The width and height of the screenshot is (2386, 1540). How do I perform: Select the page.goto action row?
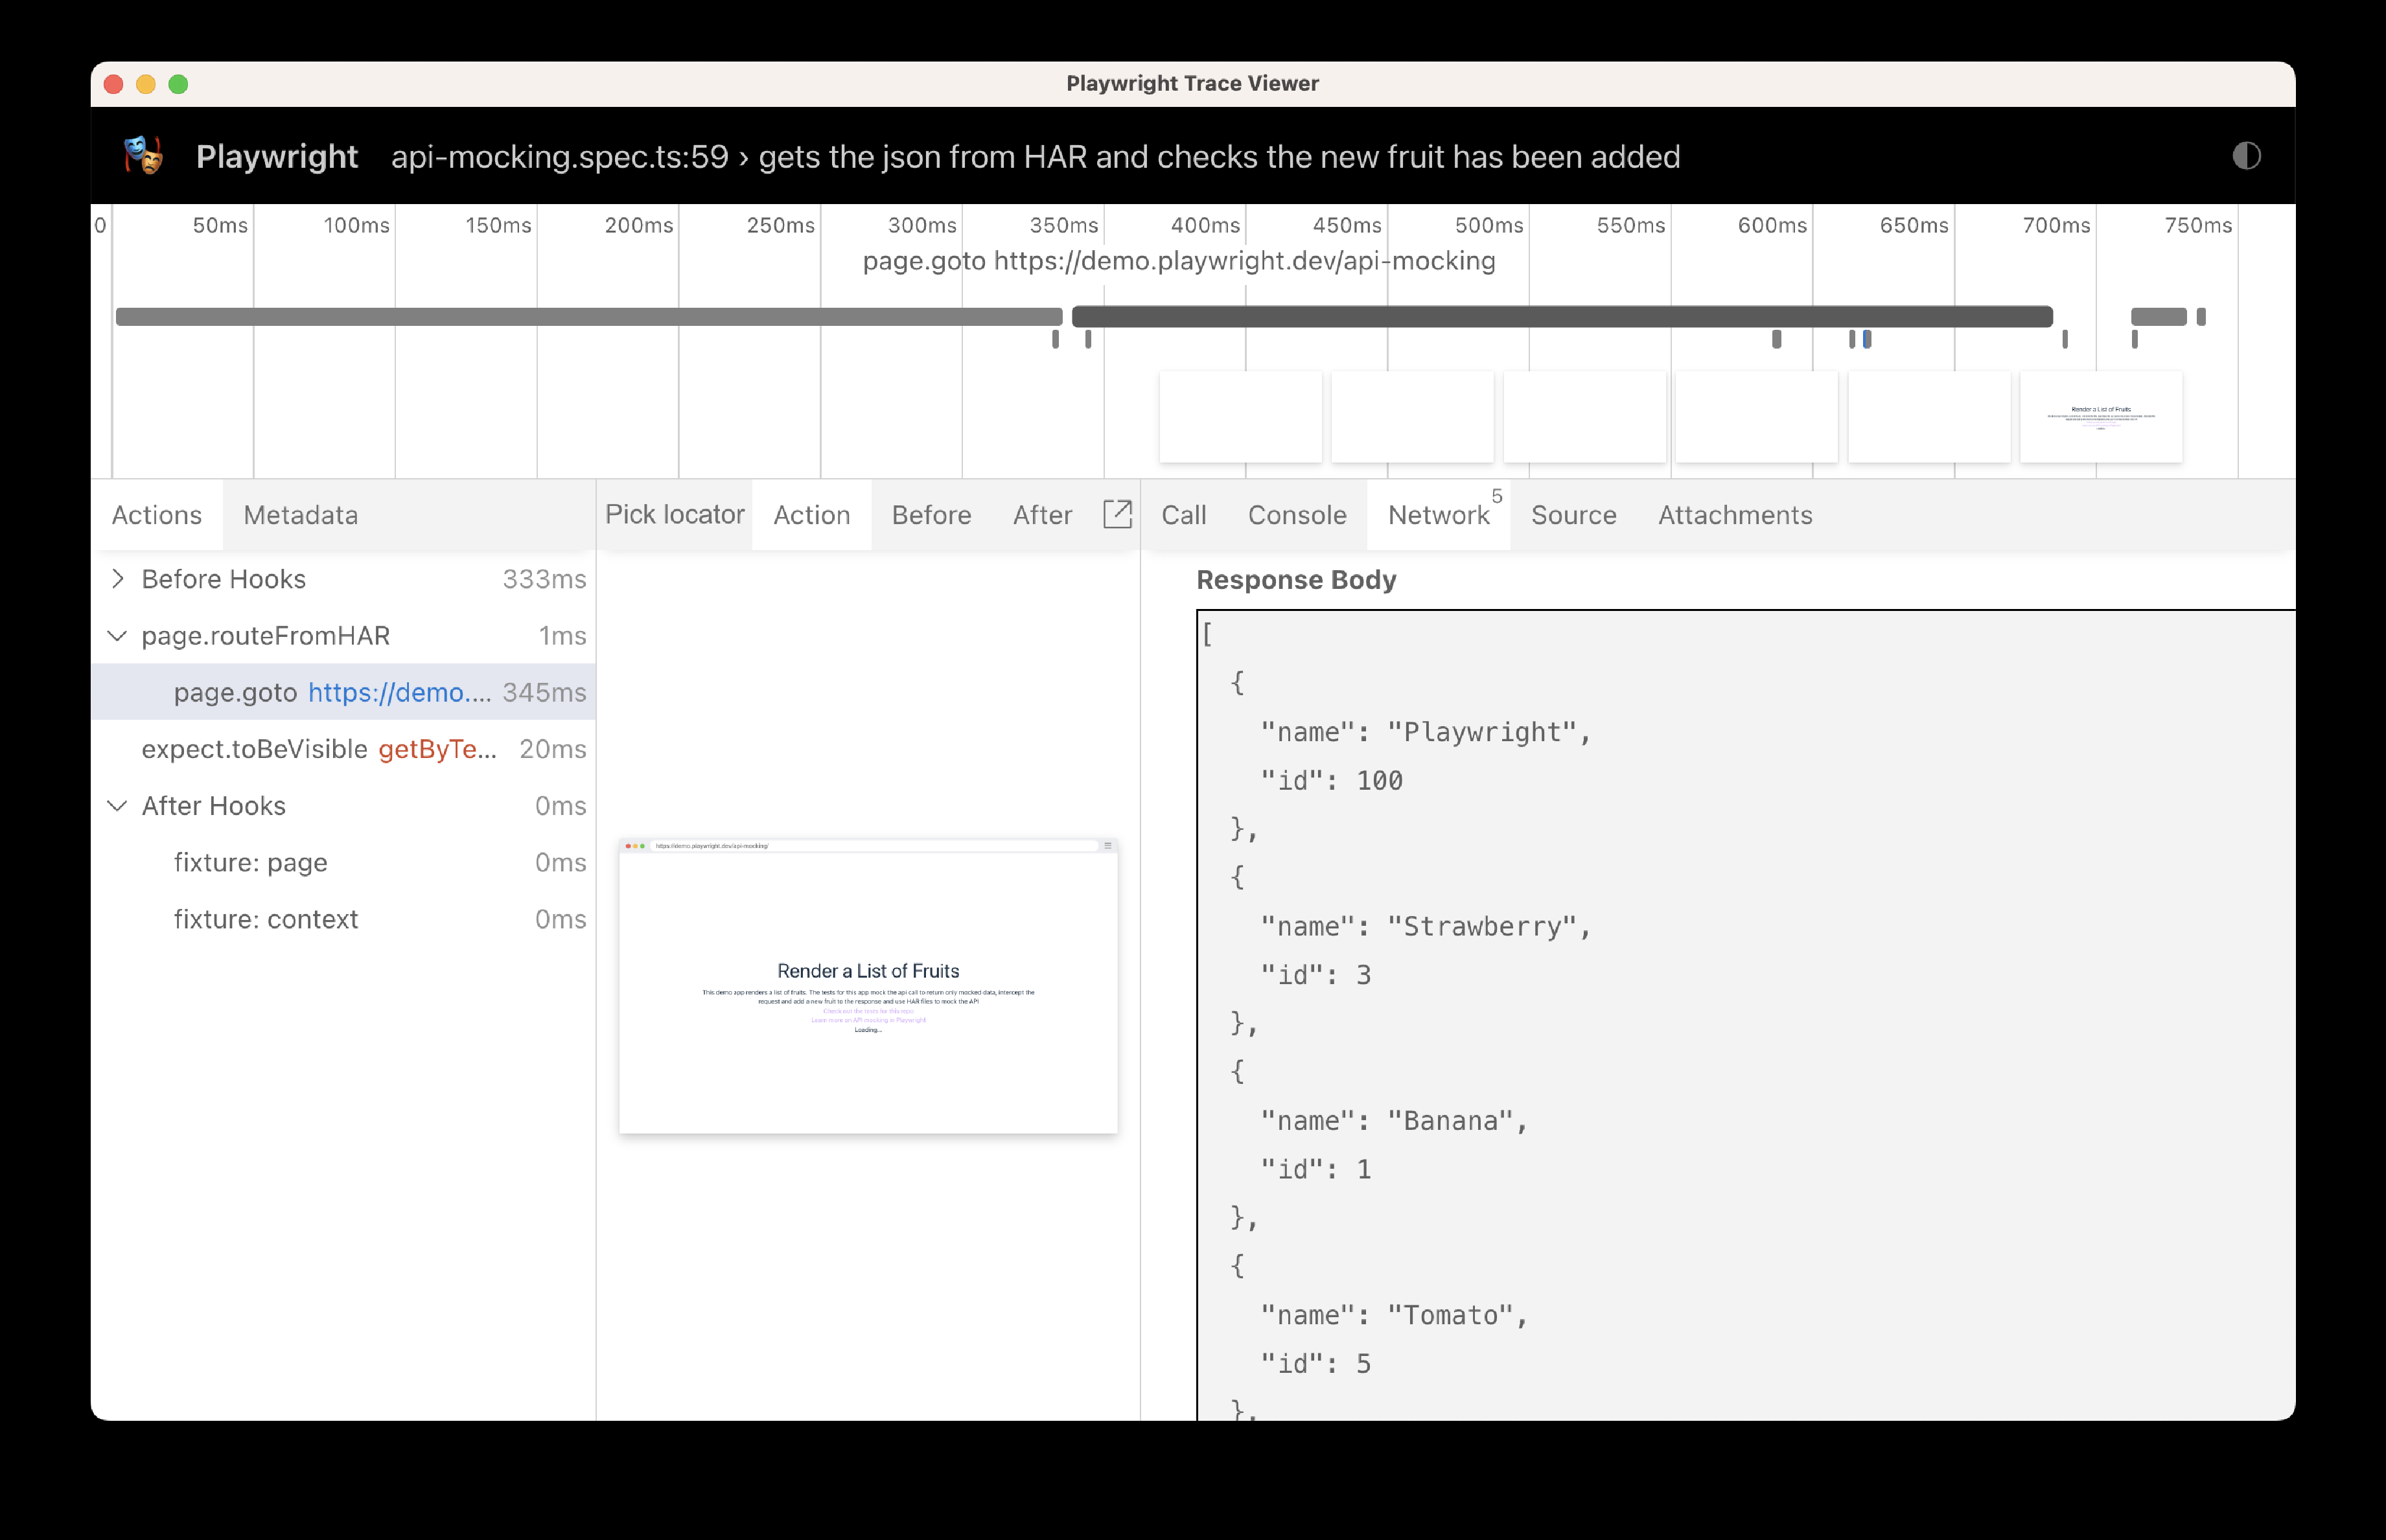pos(343,692)
